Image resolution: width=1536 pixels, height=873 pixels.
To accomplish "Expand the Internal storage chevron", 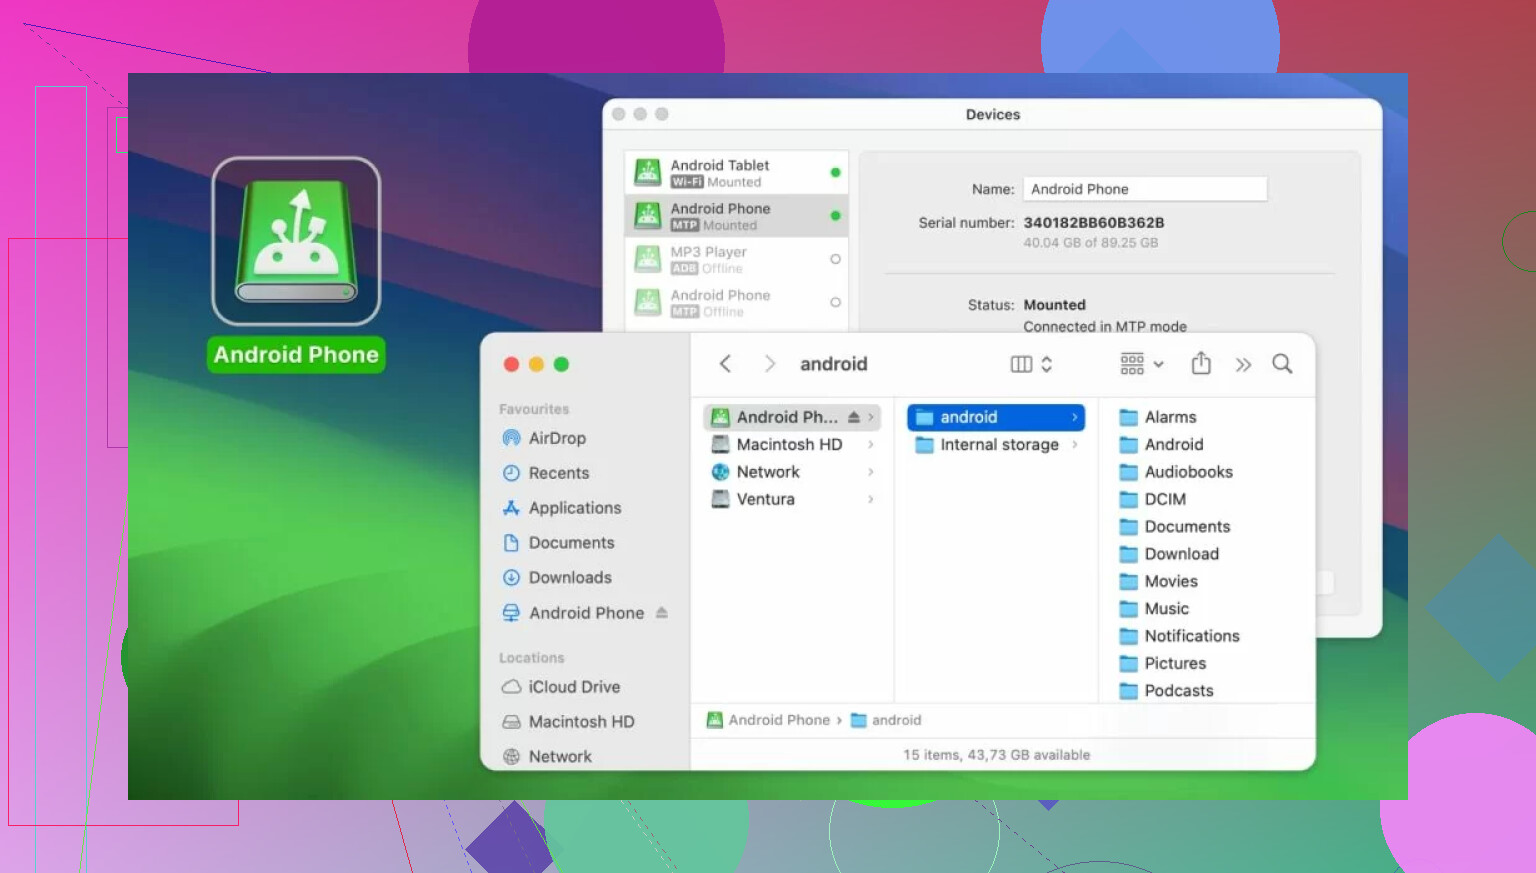I will [x=1075, y=445].
